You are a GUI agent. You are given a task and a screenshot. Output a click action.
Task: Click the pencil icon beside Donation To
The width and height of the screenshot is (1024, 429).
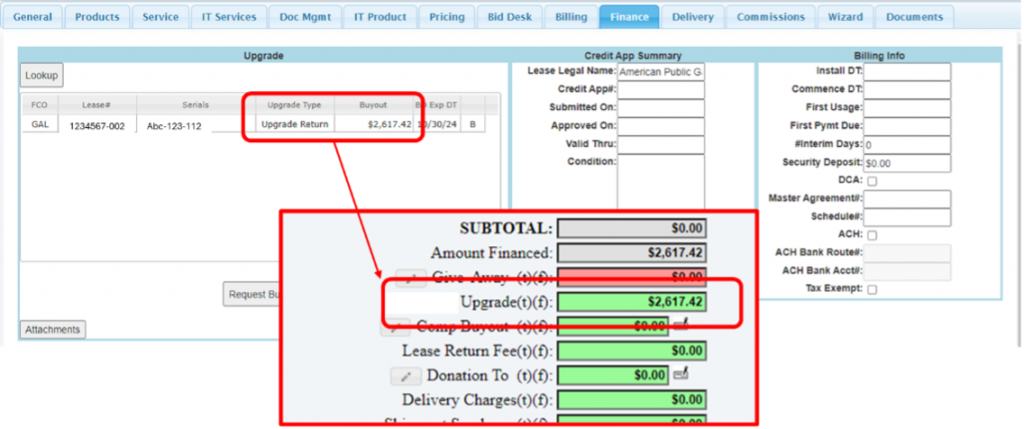pyautogui.click(x=405, y=376)
